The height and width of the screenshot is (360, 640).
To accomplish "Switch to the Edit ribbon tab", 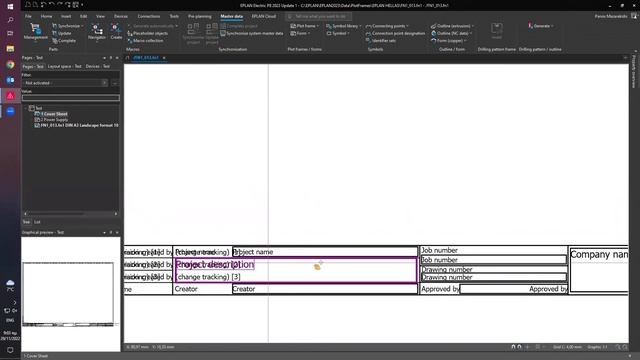I will pyautogui.click(x=83, y=16).
